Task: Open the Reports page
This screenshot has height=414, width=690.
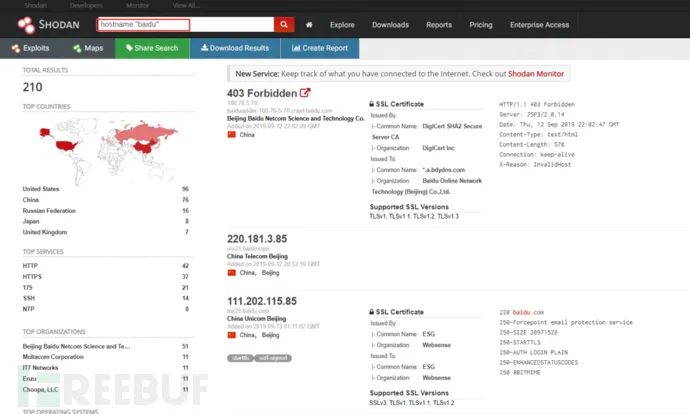Action: click(x=439, y=25)
